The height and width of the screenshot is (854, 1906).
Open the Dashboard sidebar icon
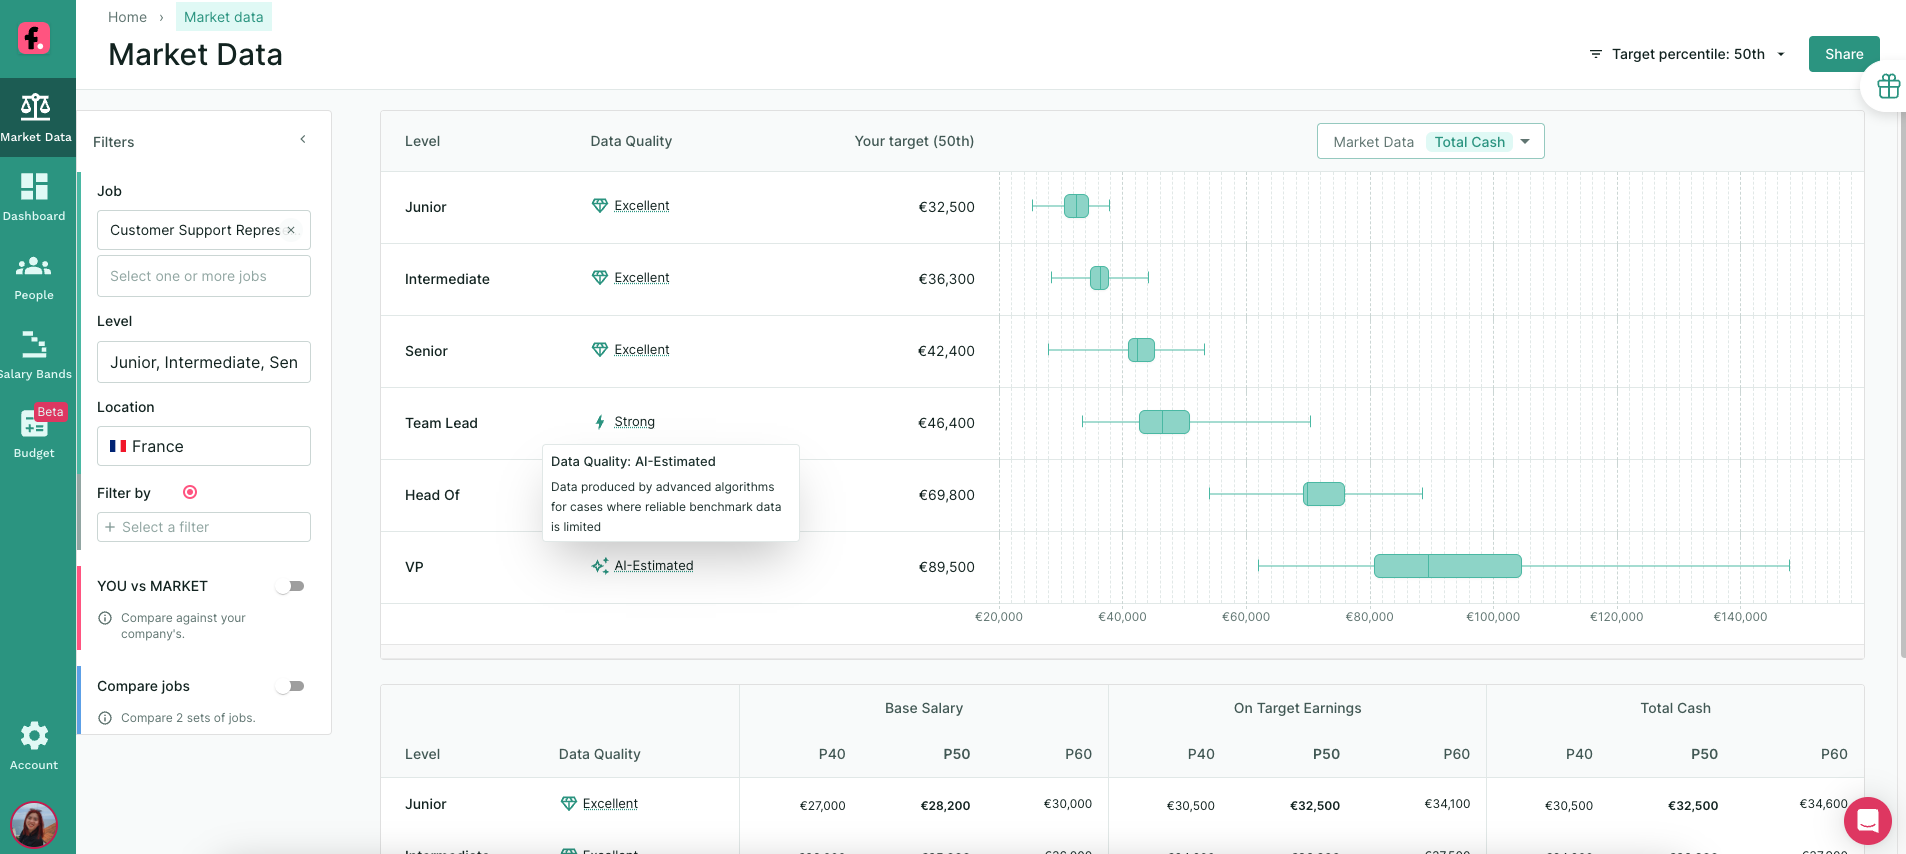coord(34,196)
